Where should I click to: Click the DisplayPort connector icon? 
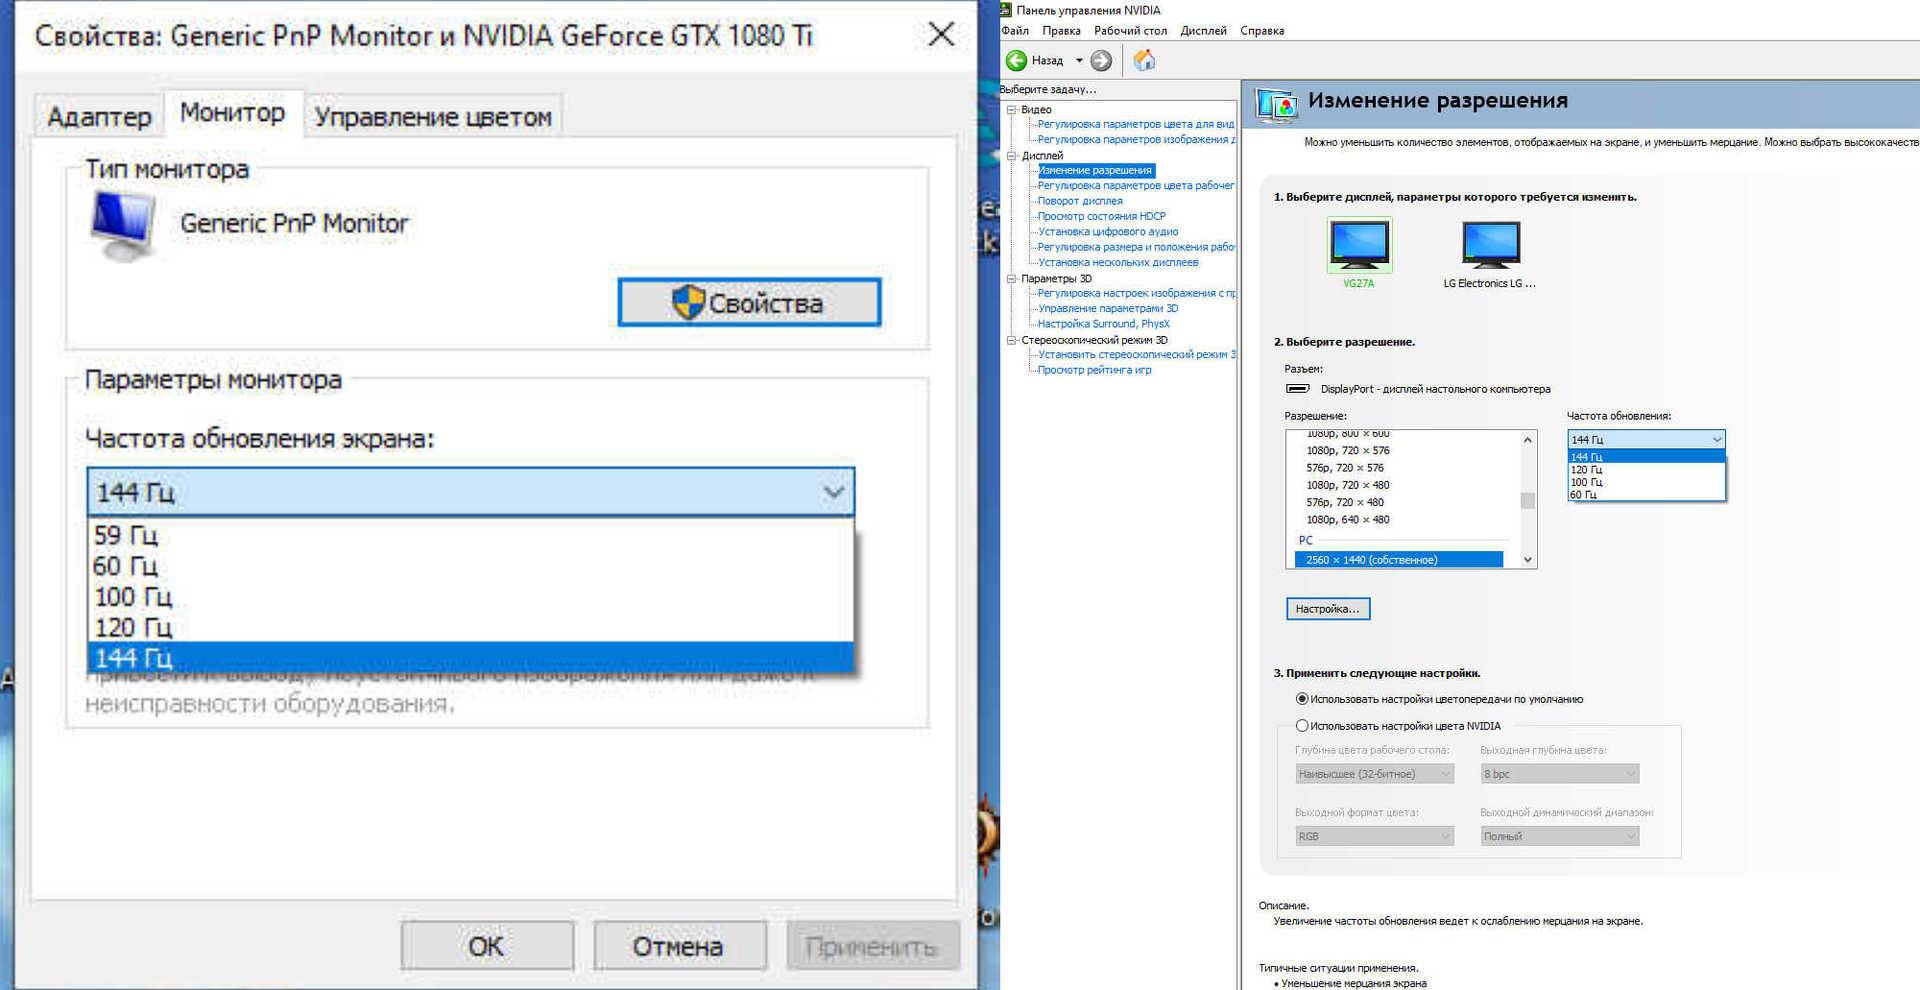(1297, 389)
